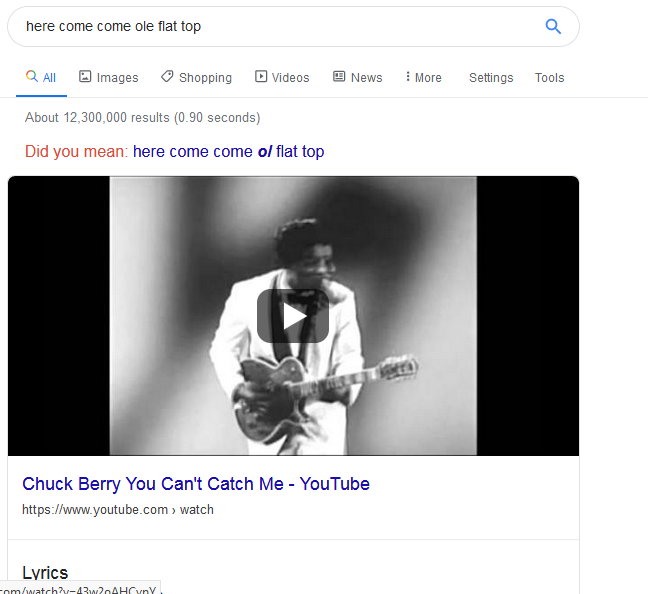Click the 'here come come ol flat top' suggestion

228,152
